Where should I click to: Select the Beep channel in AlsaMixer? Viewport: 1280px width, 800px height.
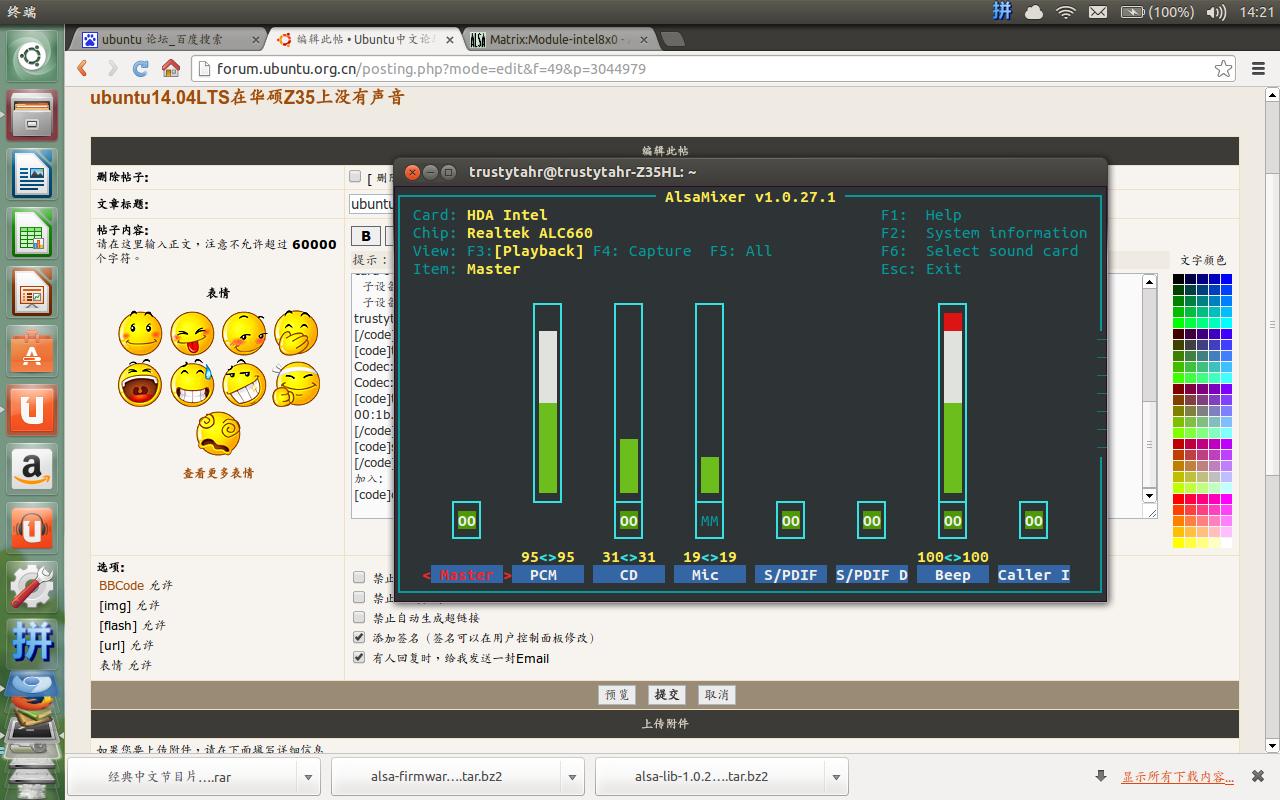(x=952, y=575)
